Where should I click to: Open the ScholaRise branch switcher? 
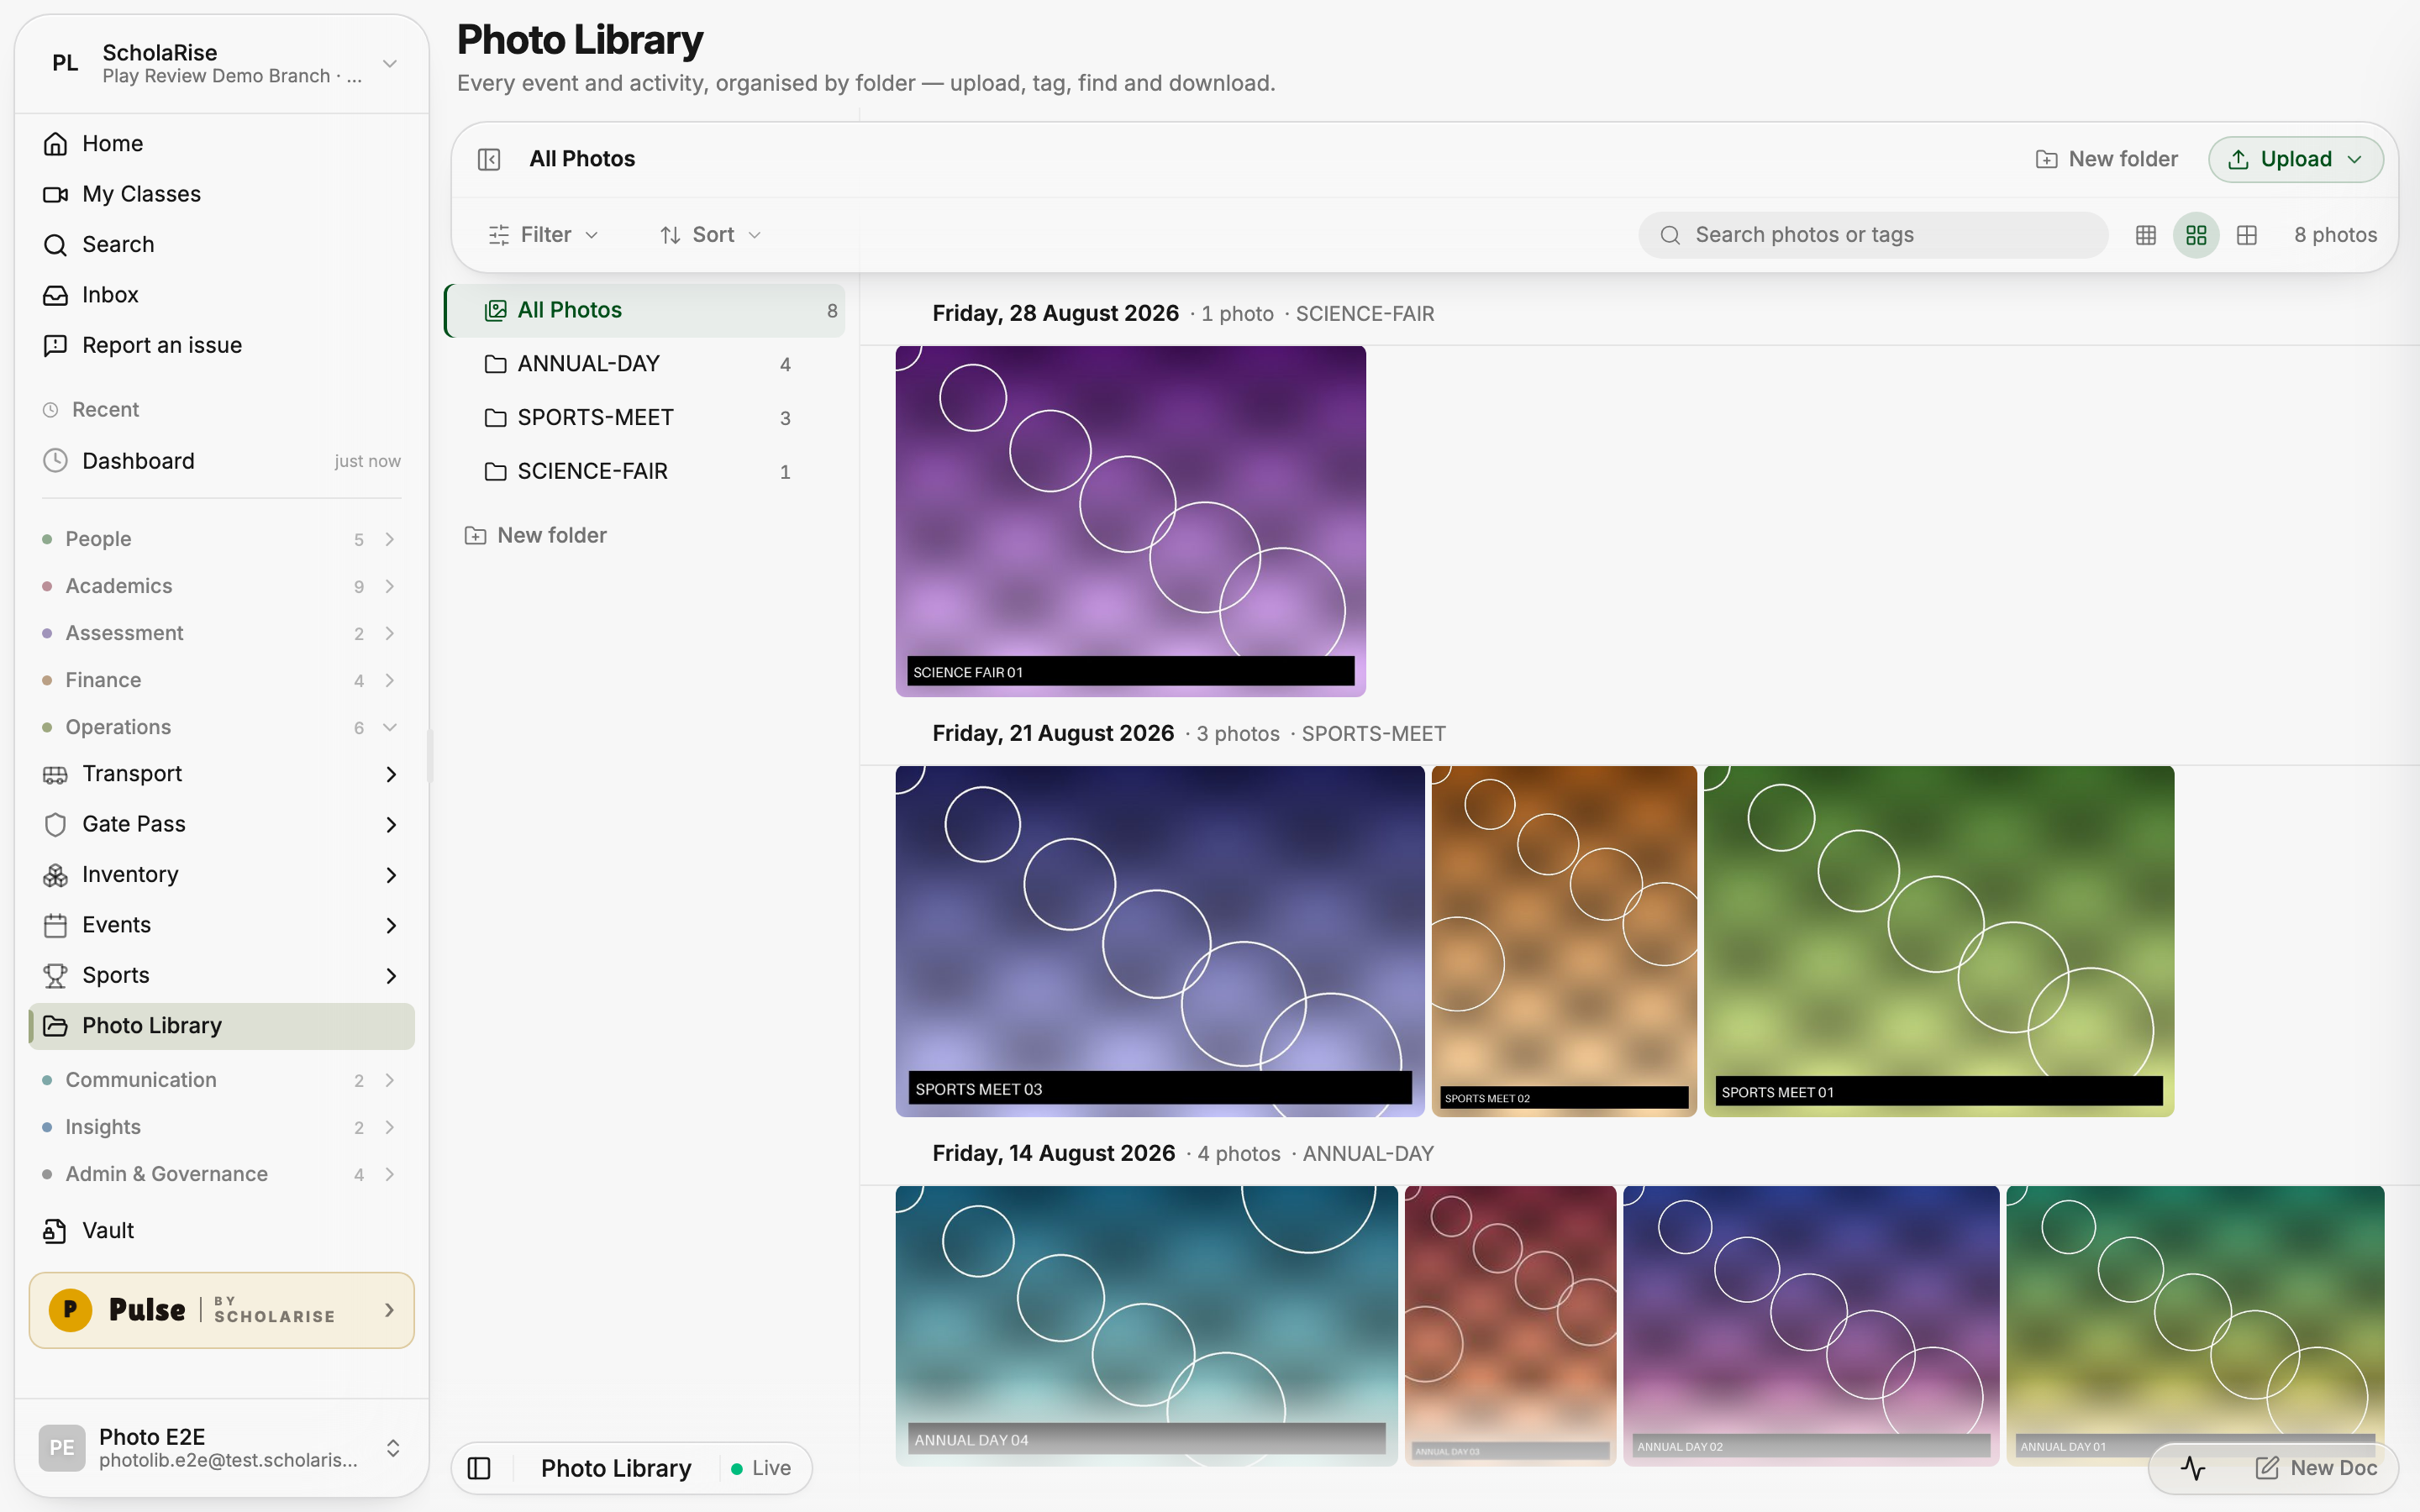[222, 63]
